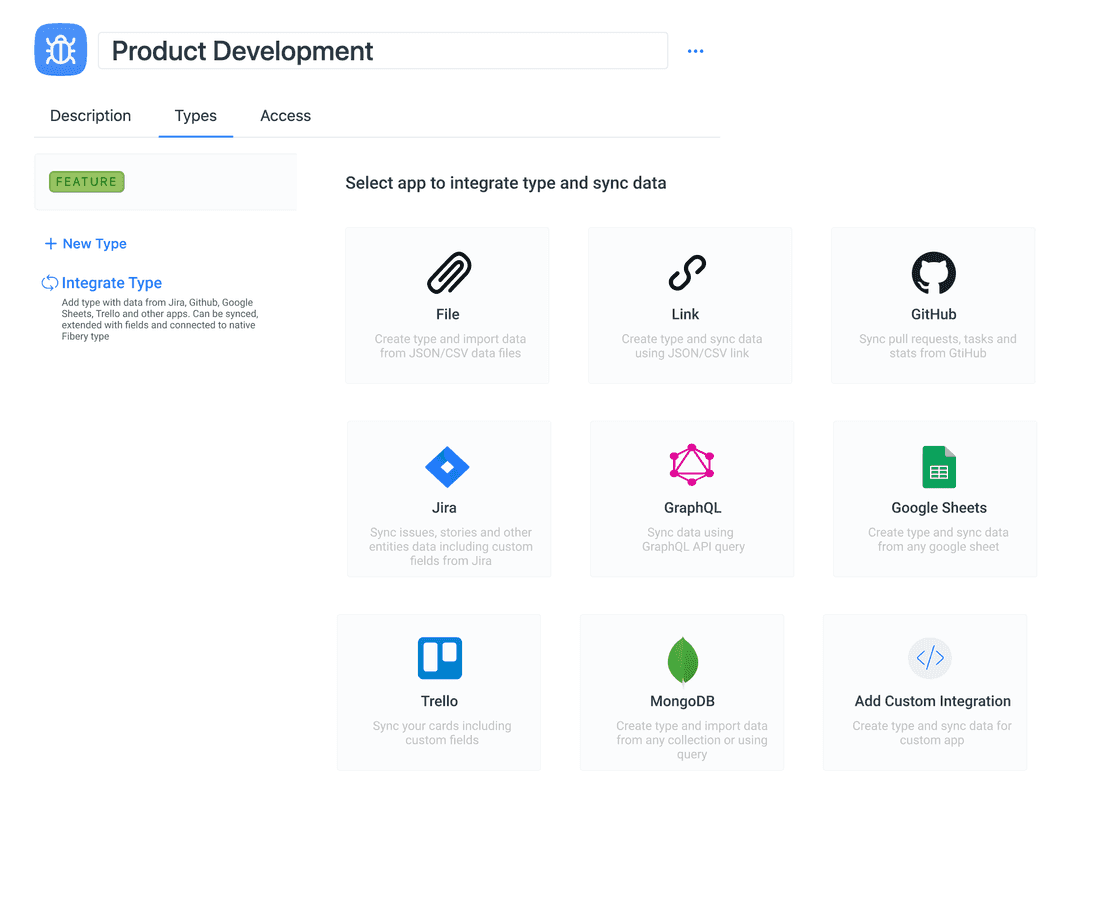This screenshot has height=906, width=1100.
Task: Select the Types tab
Action: coord(195,116)
